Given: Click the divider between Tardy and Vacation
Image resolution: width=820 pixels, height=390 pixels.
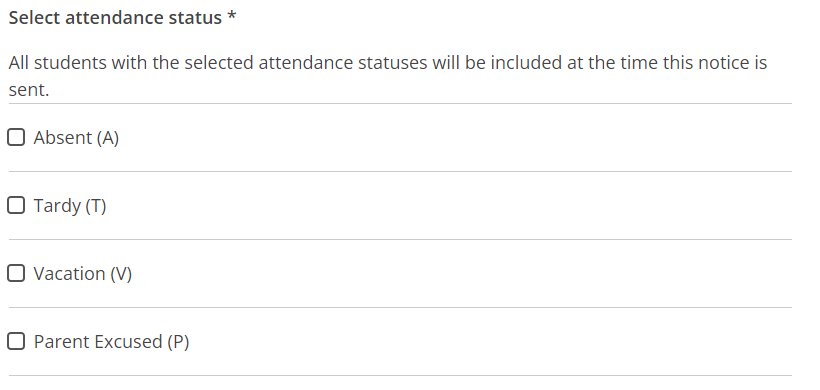Looking at the screenshot, I should 400,239.
